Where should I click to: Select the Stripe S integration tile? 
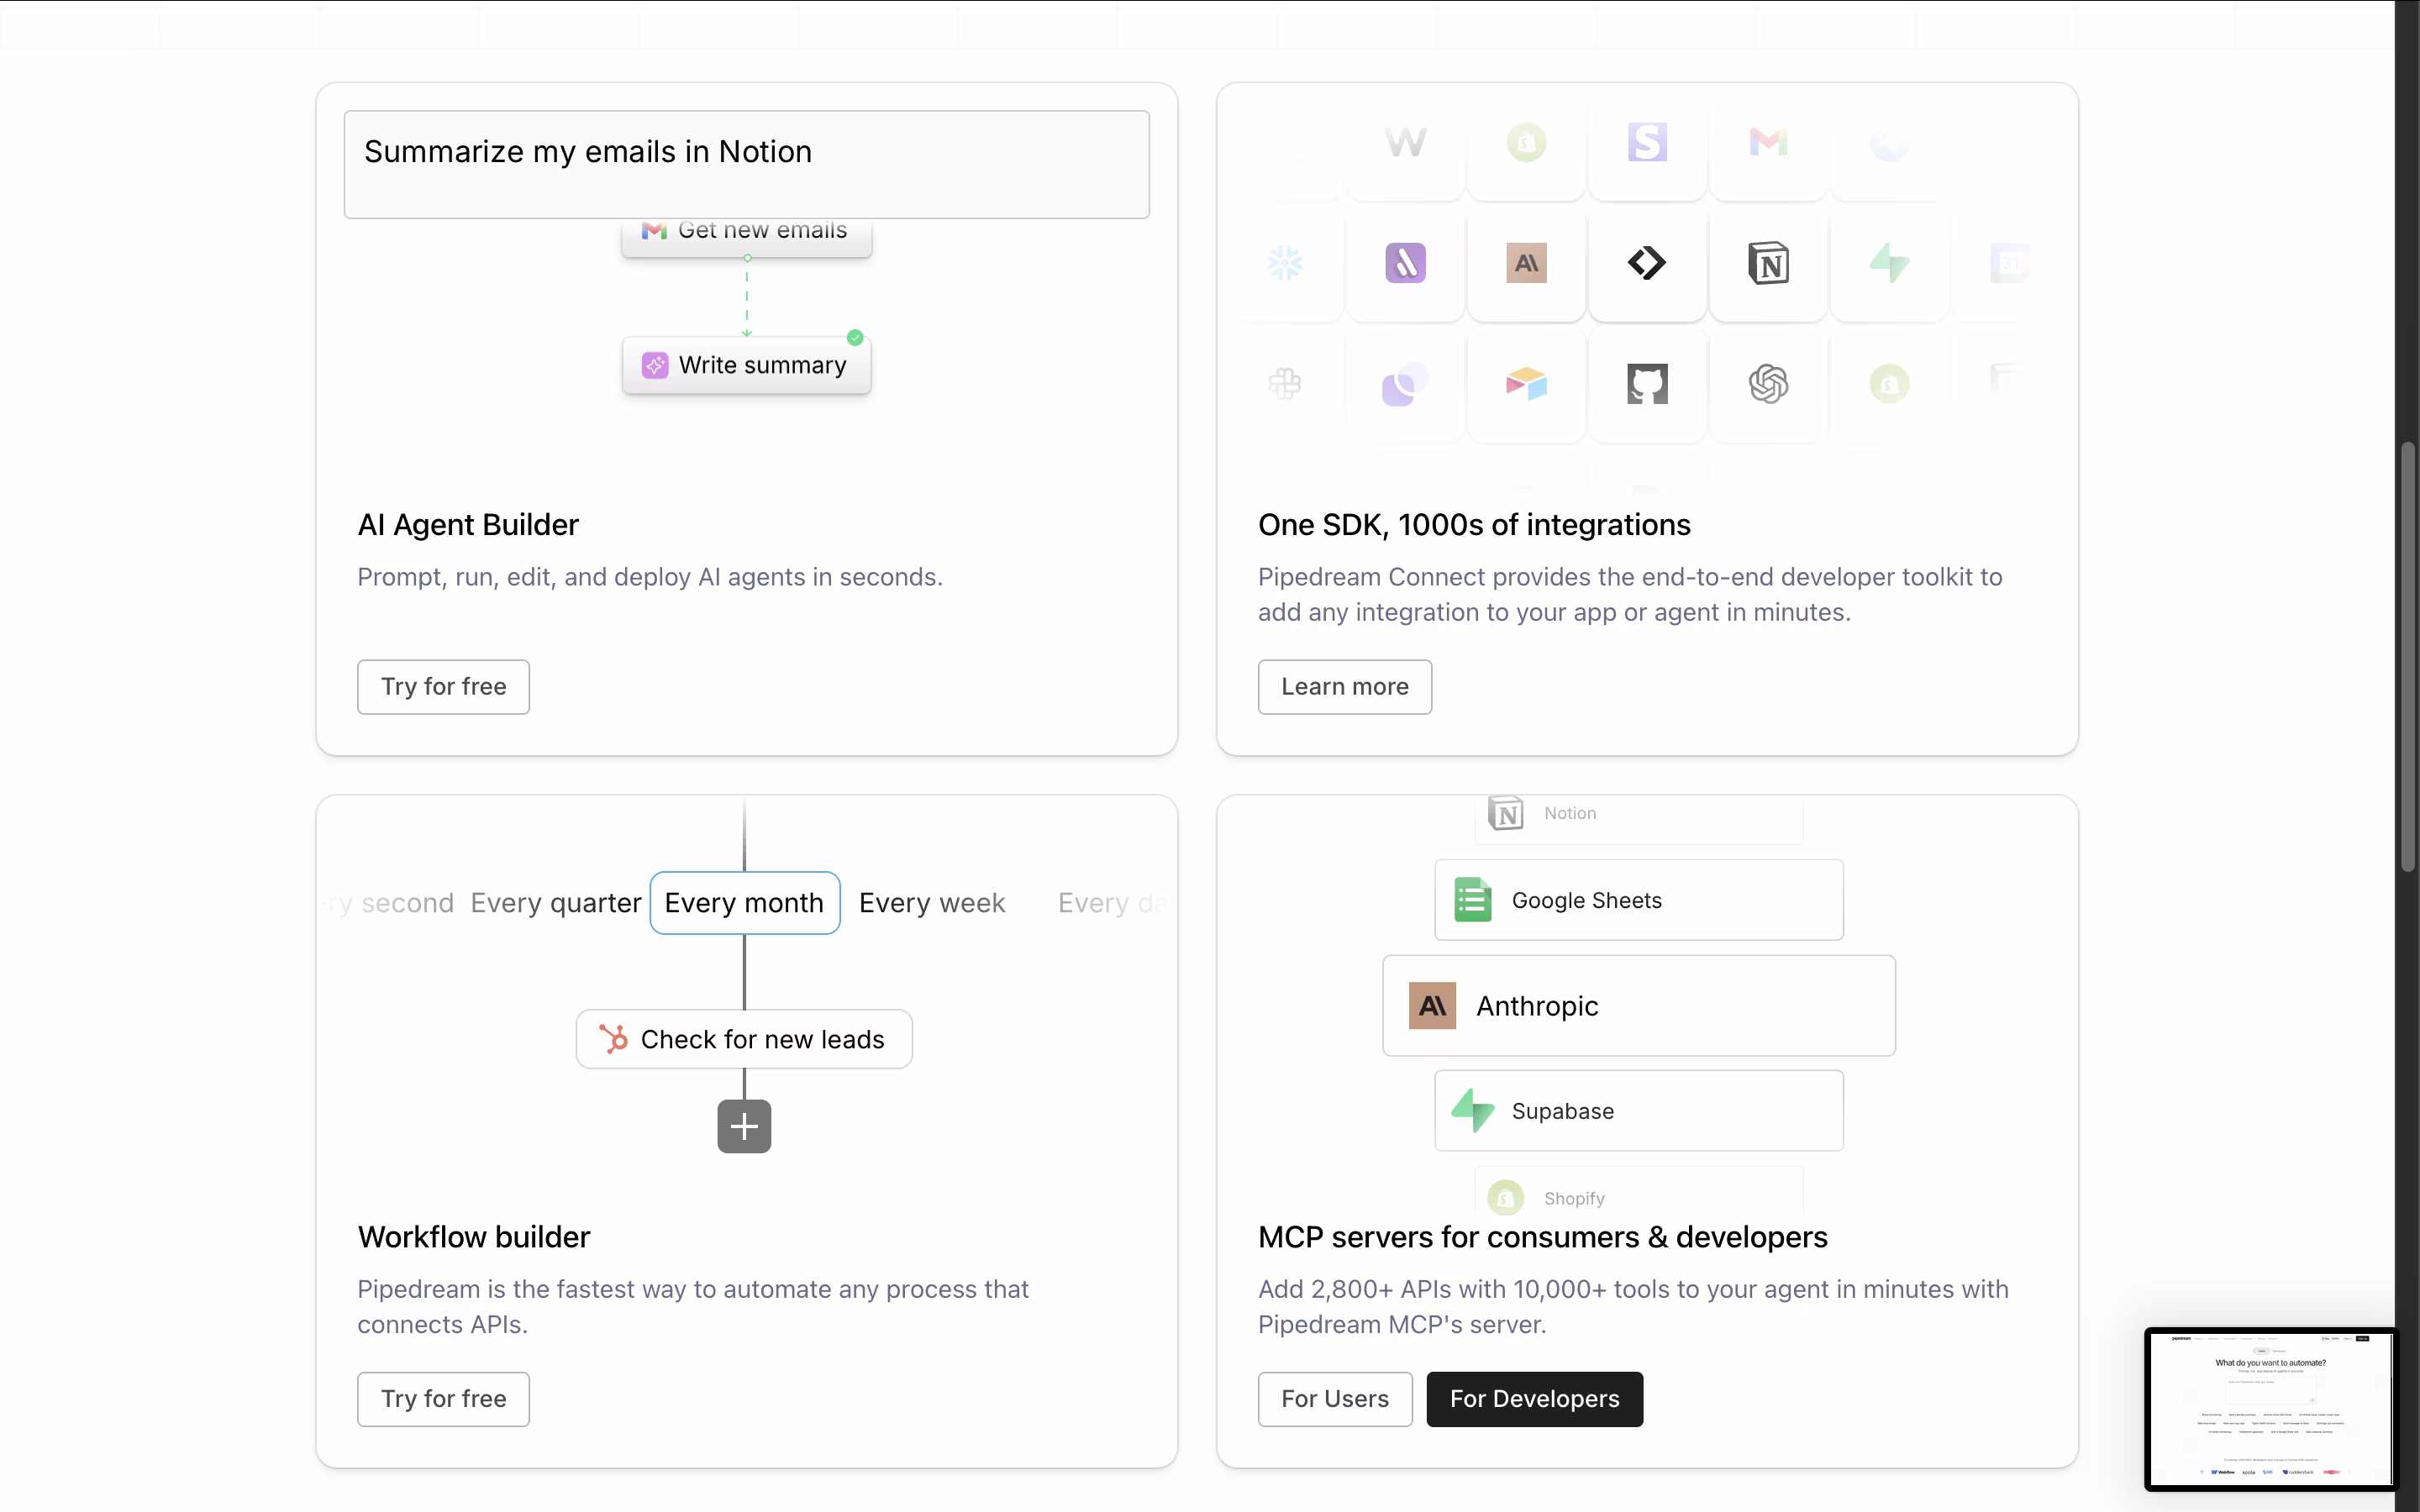(x=1647, y=143)
